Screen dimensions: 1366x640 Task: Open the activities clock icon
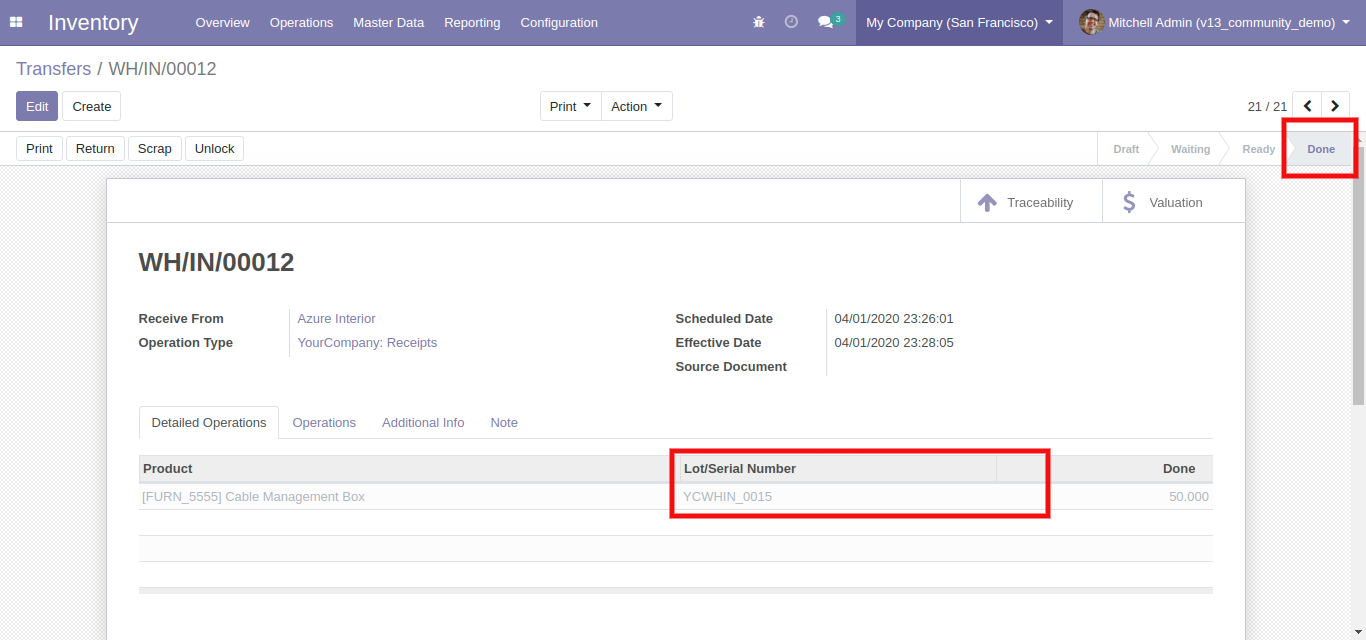pyautogui.click(x=791, y=22)
